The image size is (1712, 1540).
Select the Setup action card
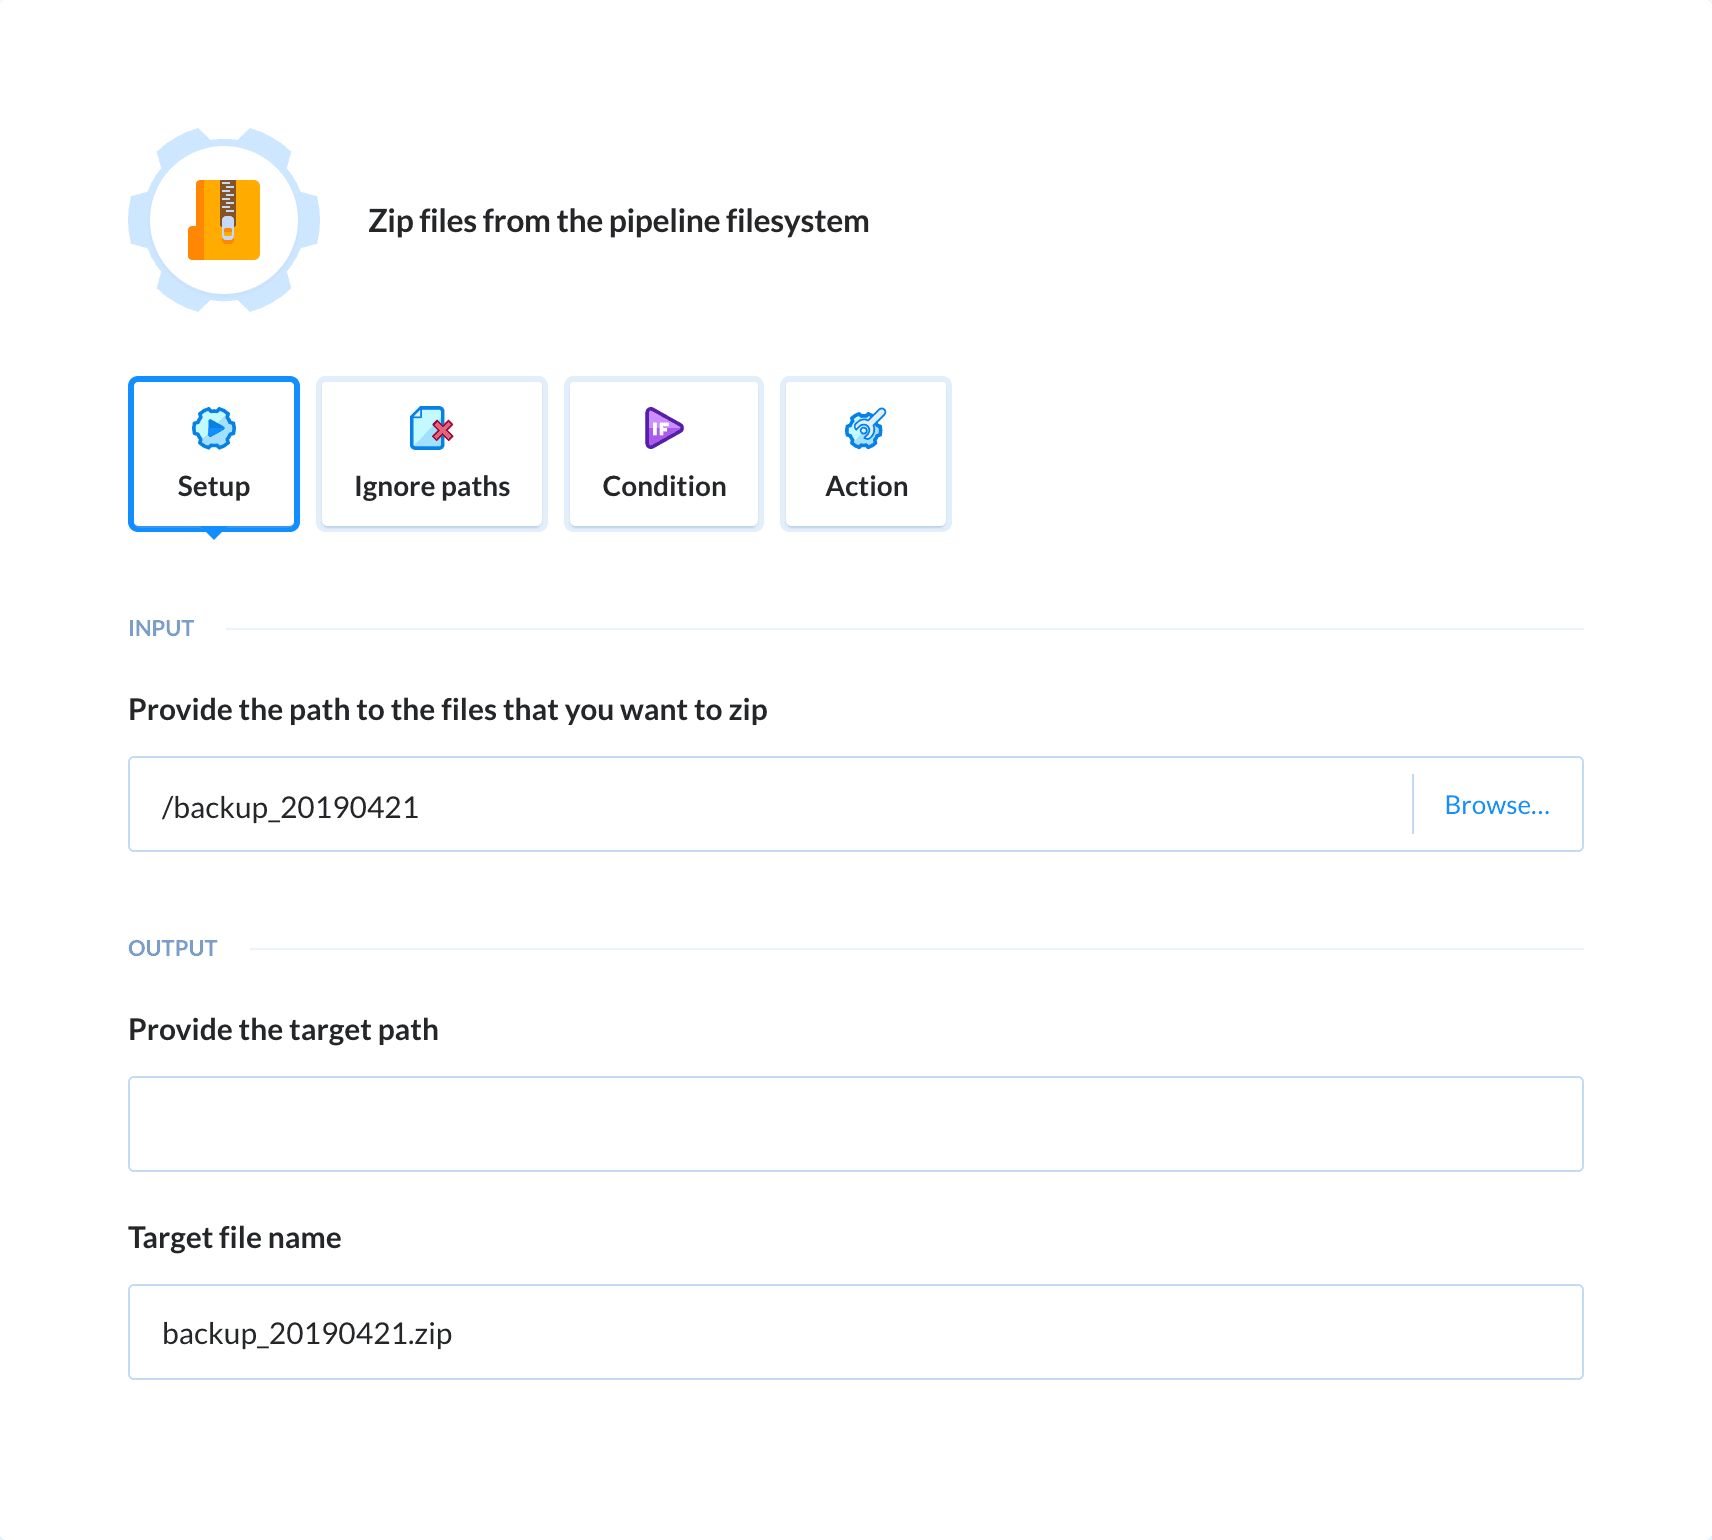(213, 453)
